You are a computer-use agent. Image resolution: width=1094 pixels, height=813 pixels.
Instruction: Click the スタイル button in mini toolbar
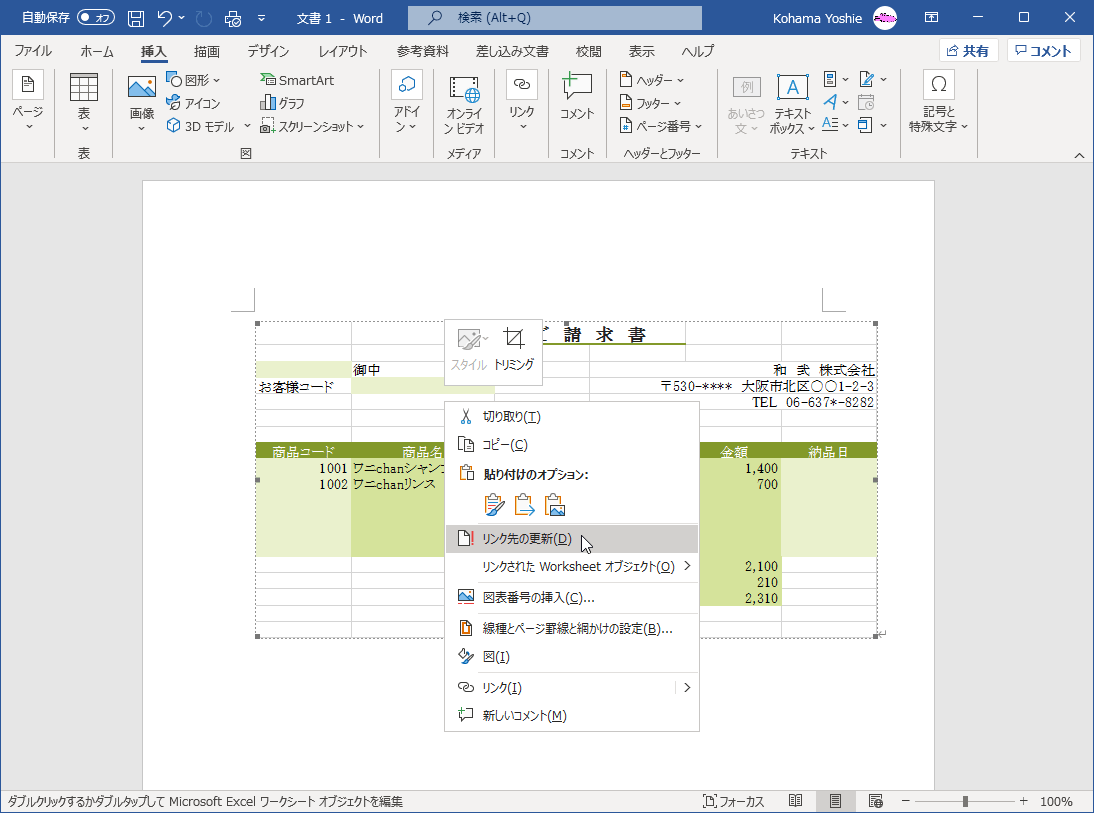click(469, 349)
